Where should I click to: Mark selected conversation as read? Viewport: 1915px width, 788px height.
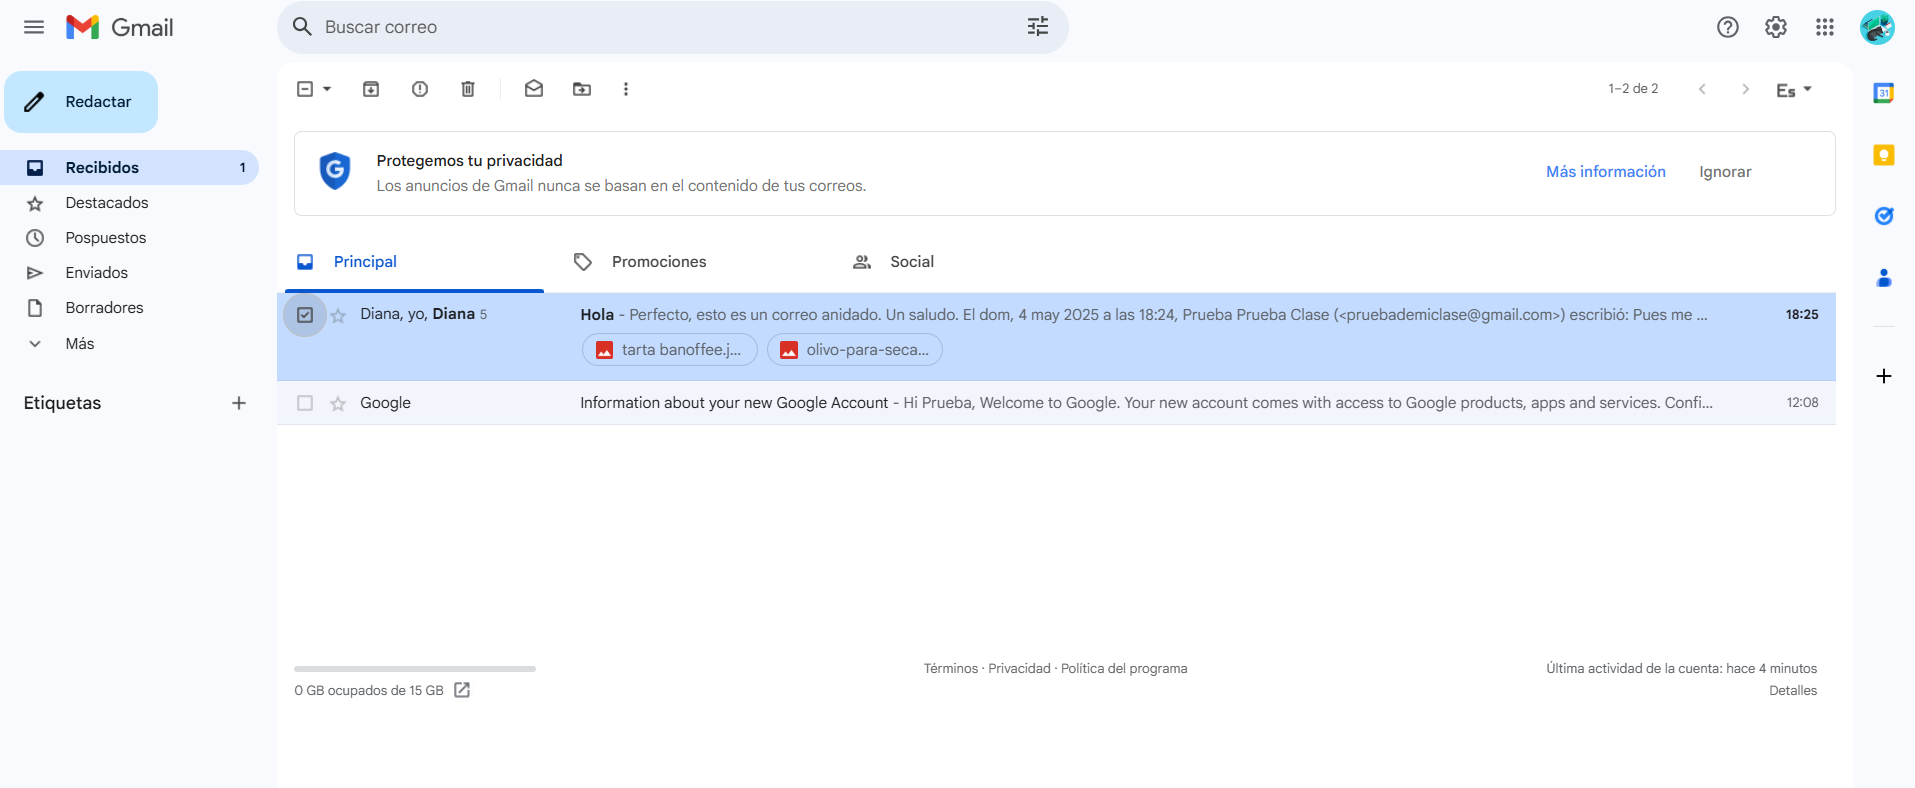click(534, 89)
